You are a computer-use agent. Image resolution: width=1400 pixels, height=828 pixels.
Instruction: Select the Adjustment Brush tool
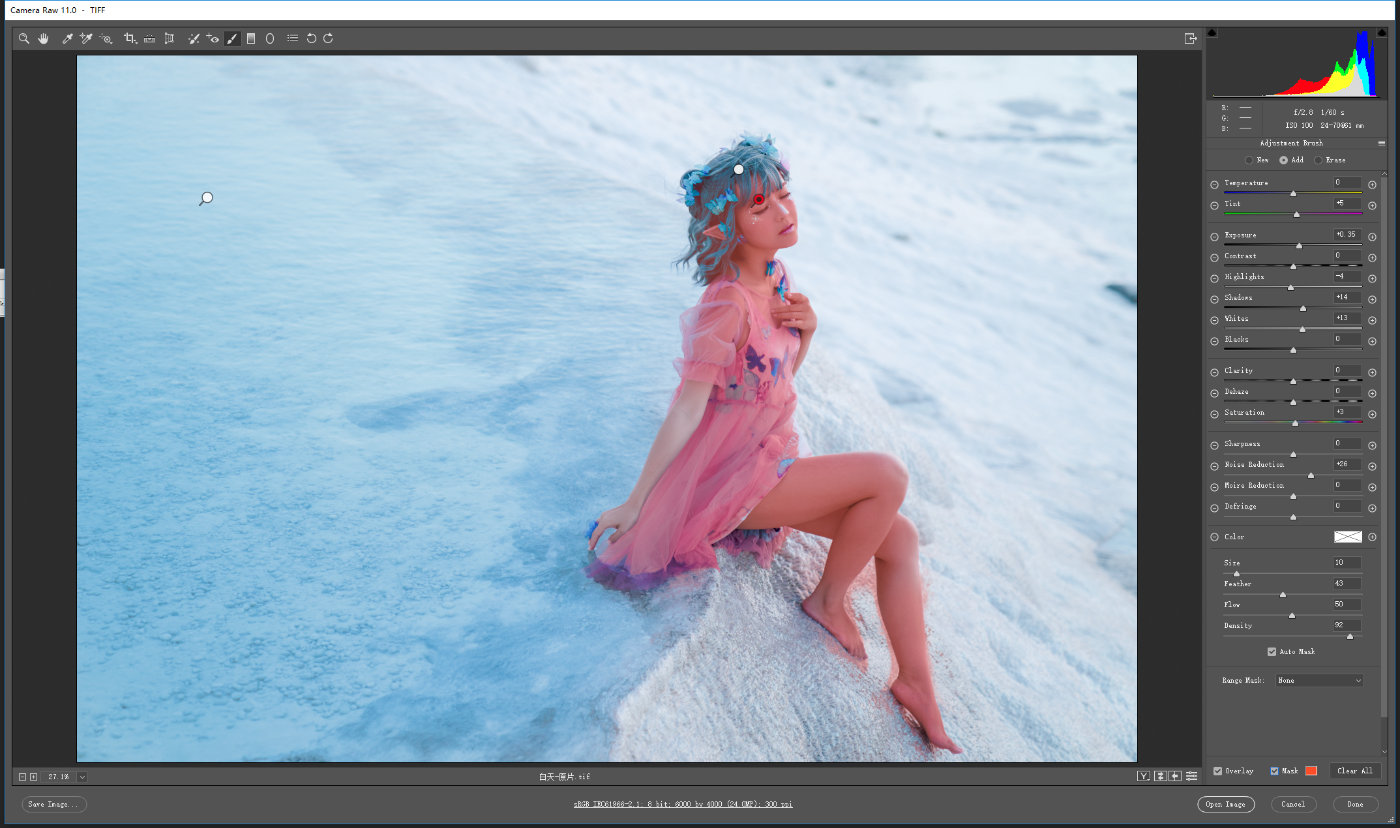232,39
